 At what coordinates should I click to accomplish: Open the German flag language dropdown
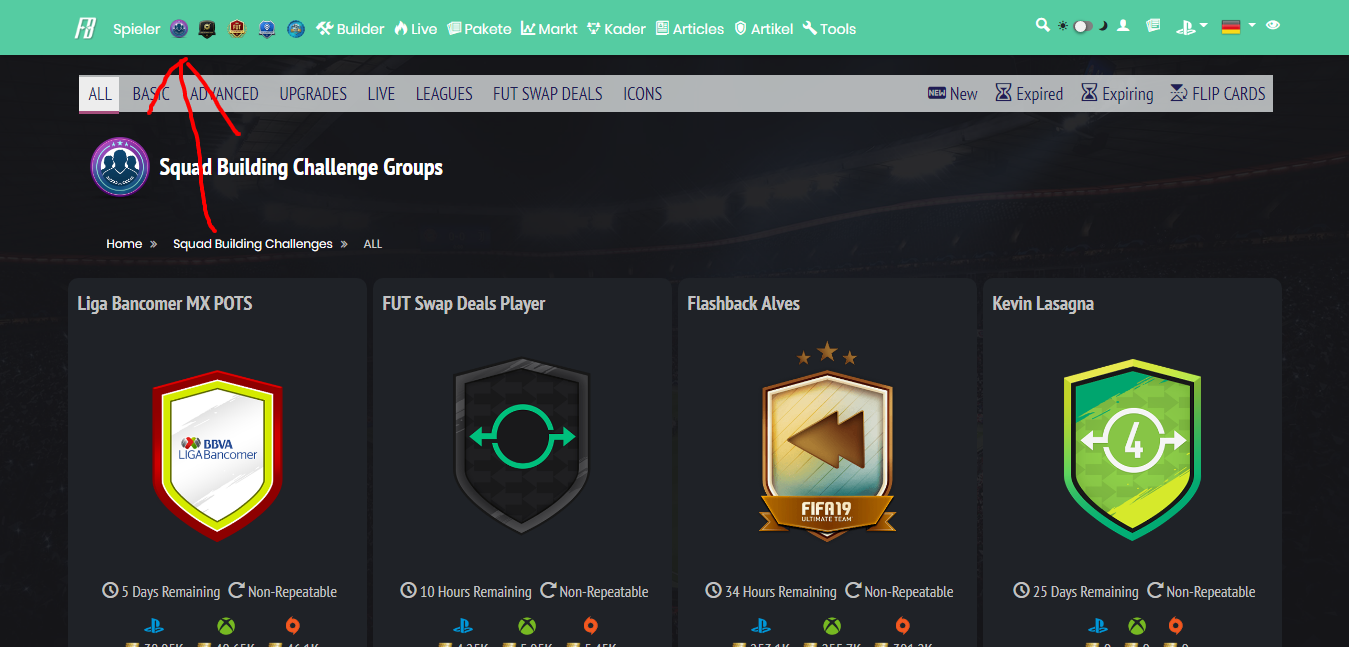pyautogui.click(x=1237, y=27)
